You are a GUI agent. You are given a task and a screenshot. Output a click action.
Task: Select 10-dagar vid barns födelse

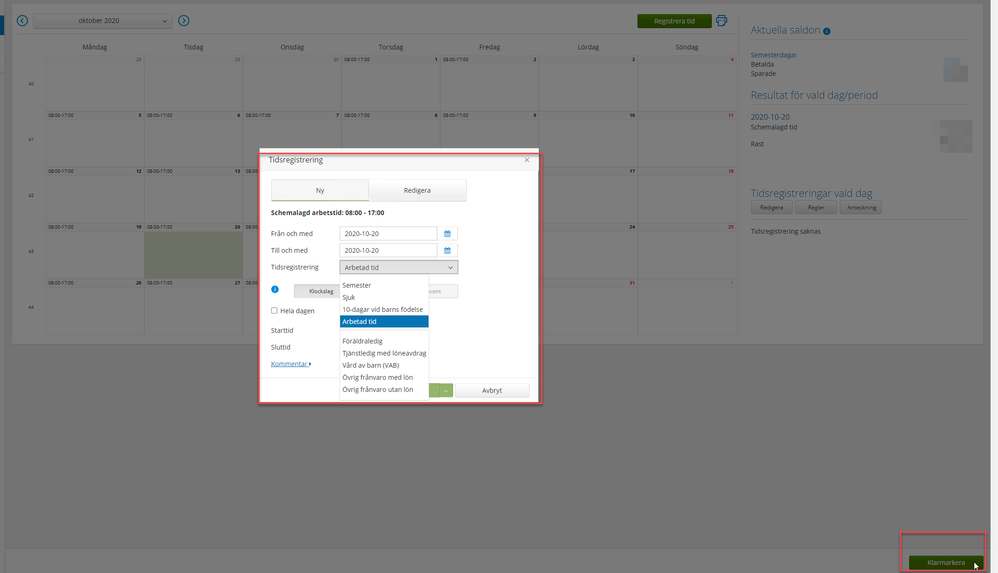pos(384,309)
